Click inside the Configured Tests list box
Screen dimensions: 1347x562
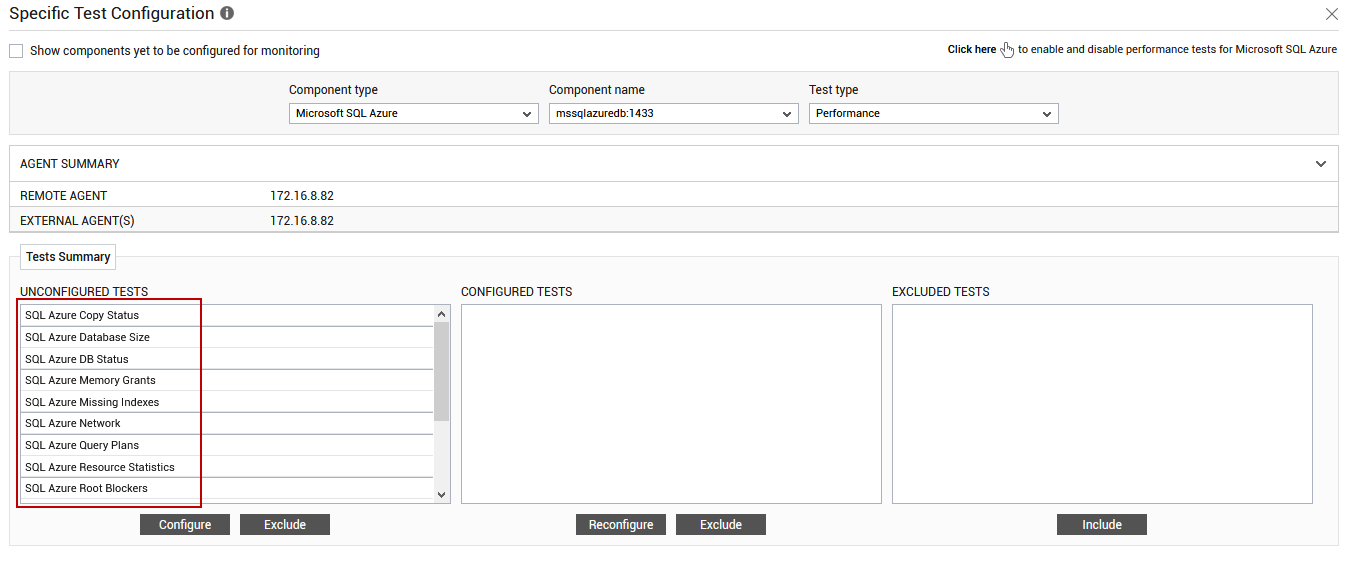pos(671,404)
